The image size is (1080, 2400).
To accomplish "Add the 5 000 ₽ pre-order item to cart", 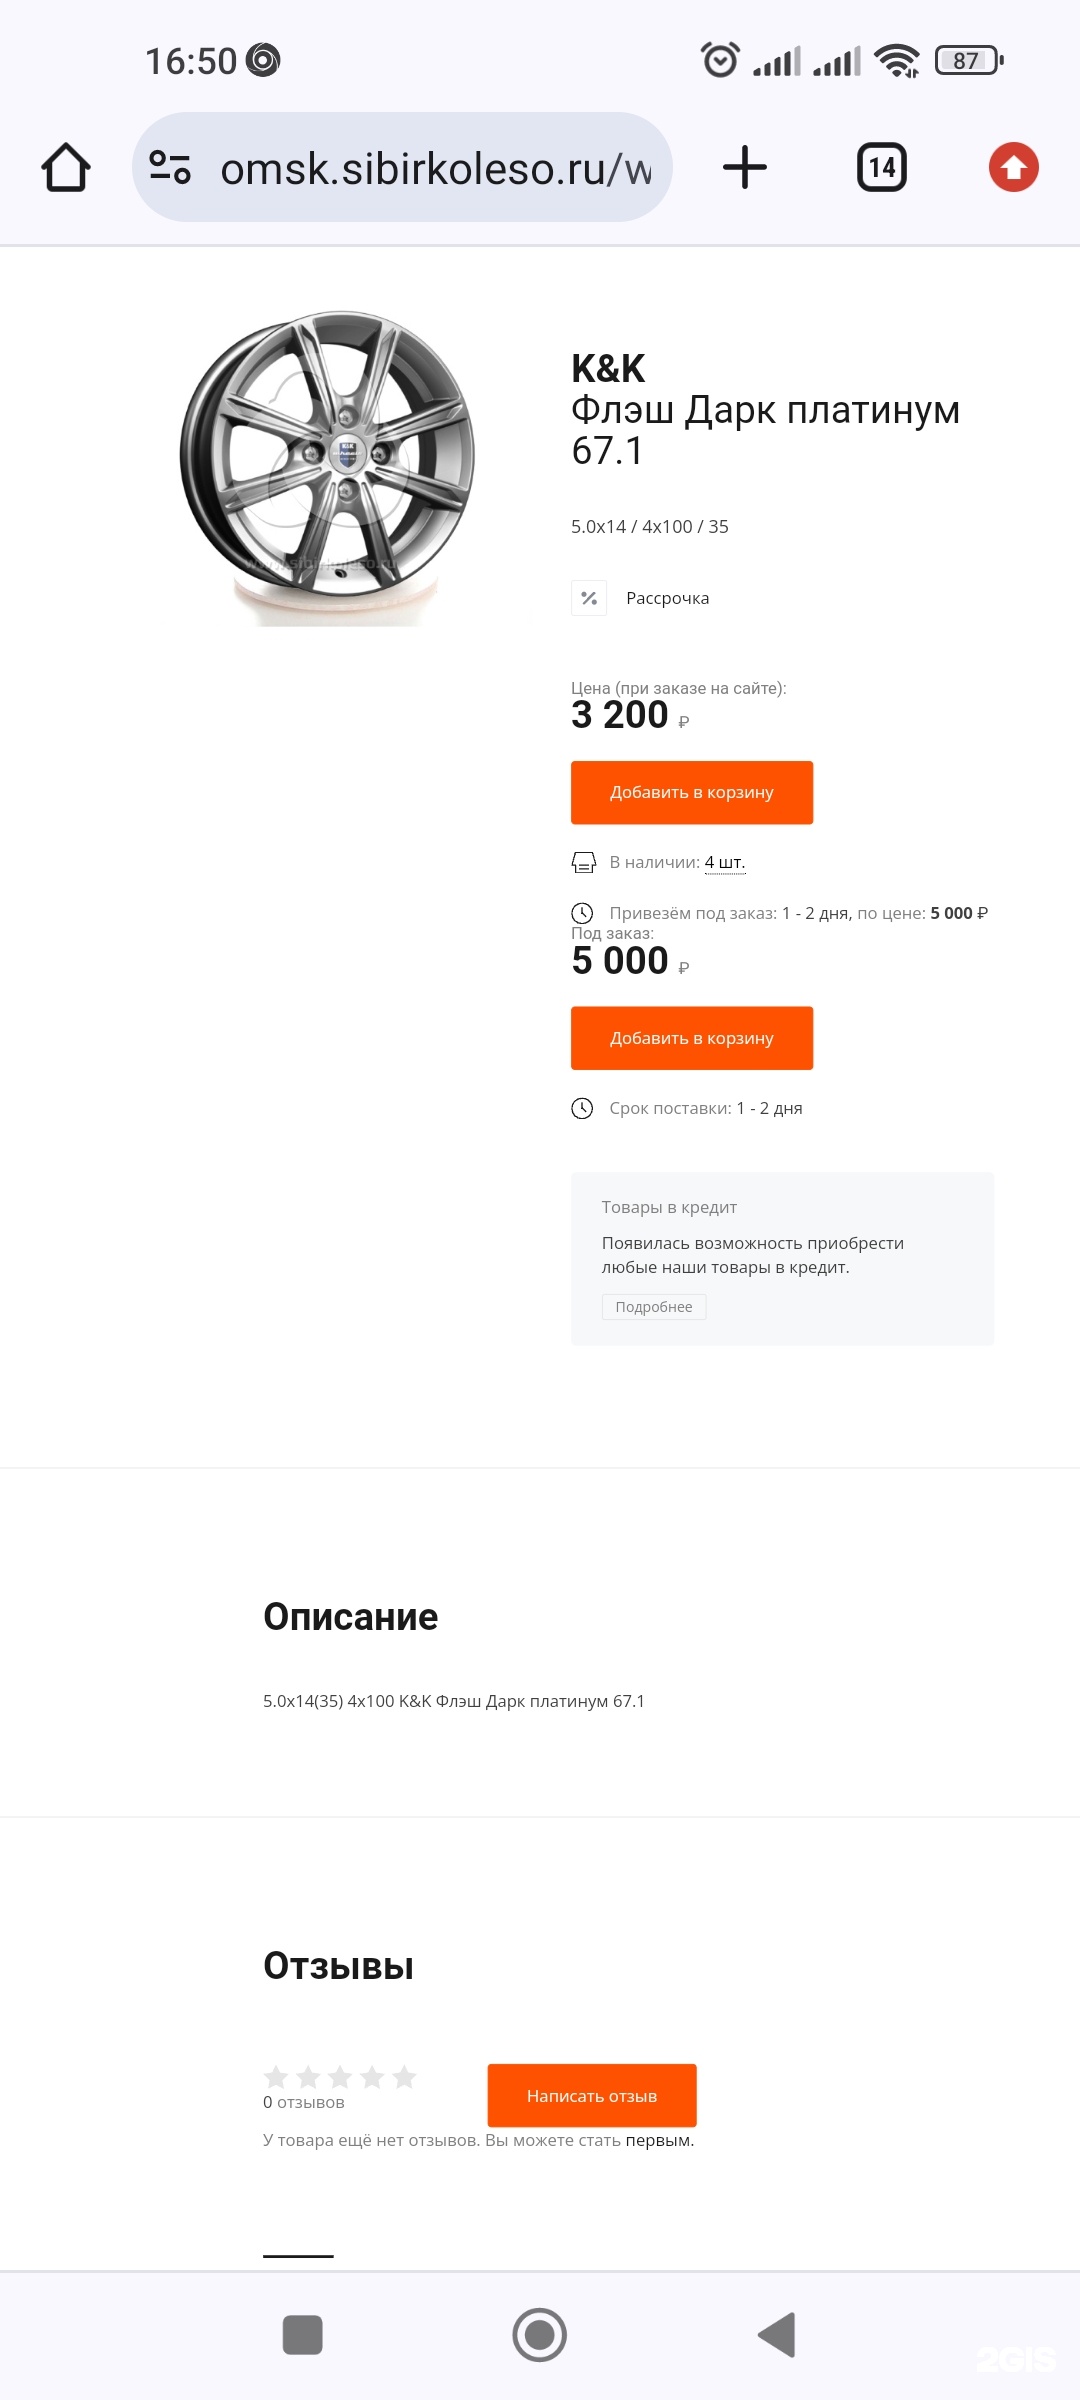I will point(691,1038).
